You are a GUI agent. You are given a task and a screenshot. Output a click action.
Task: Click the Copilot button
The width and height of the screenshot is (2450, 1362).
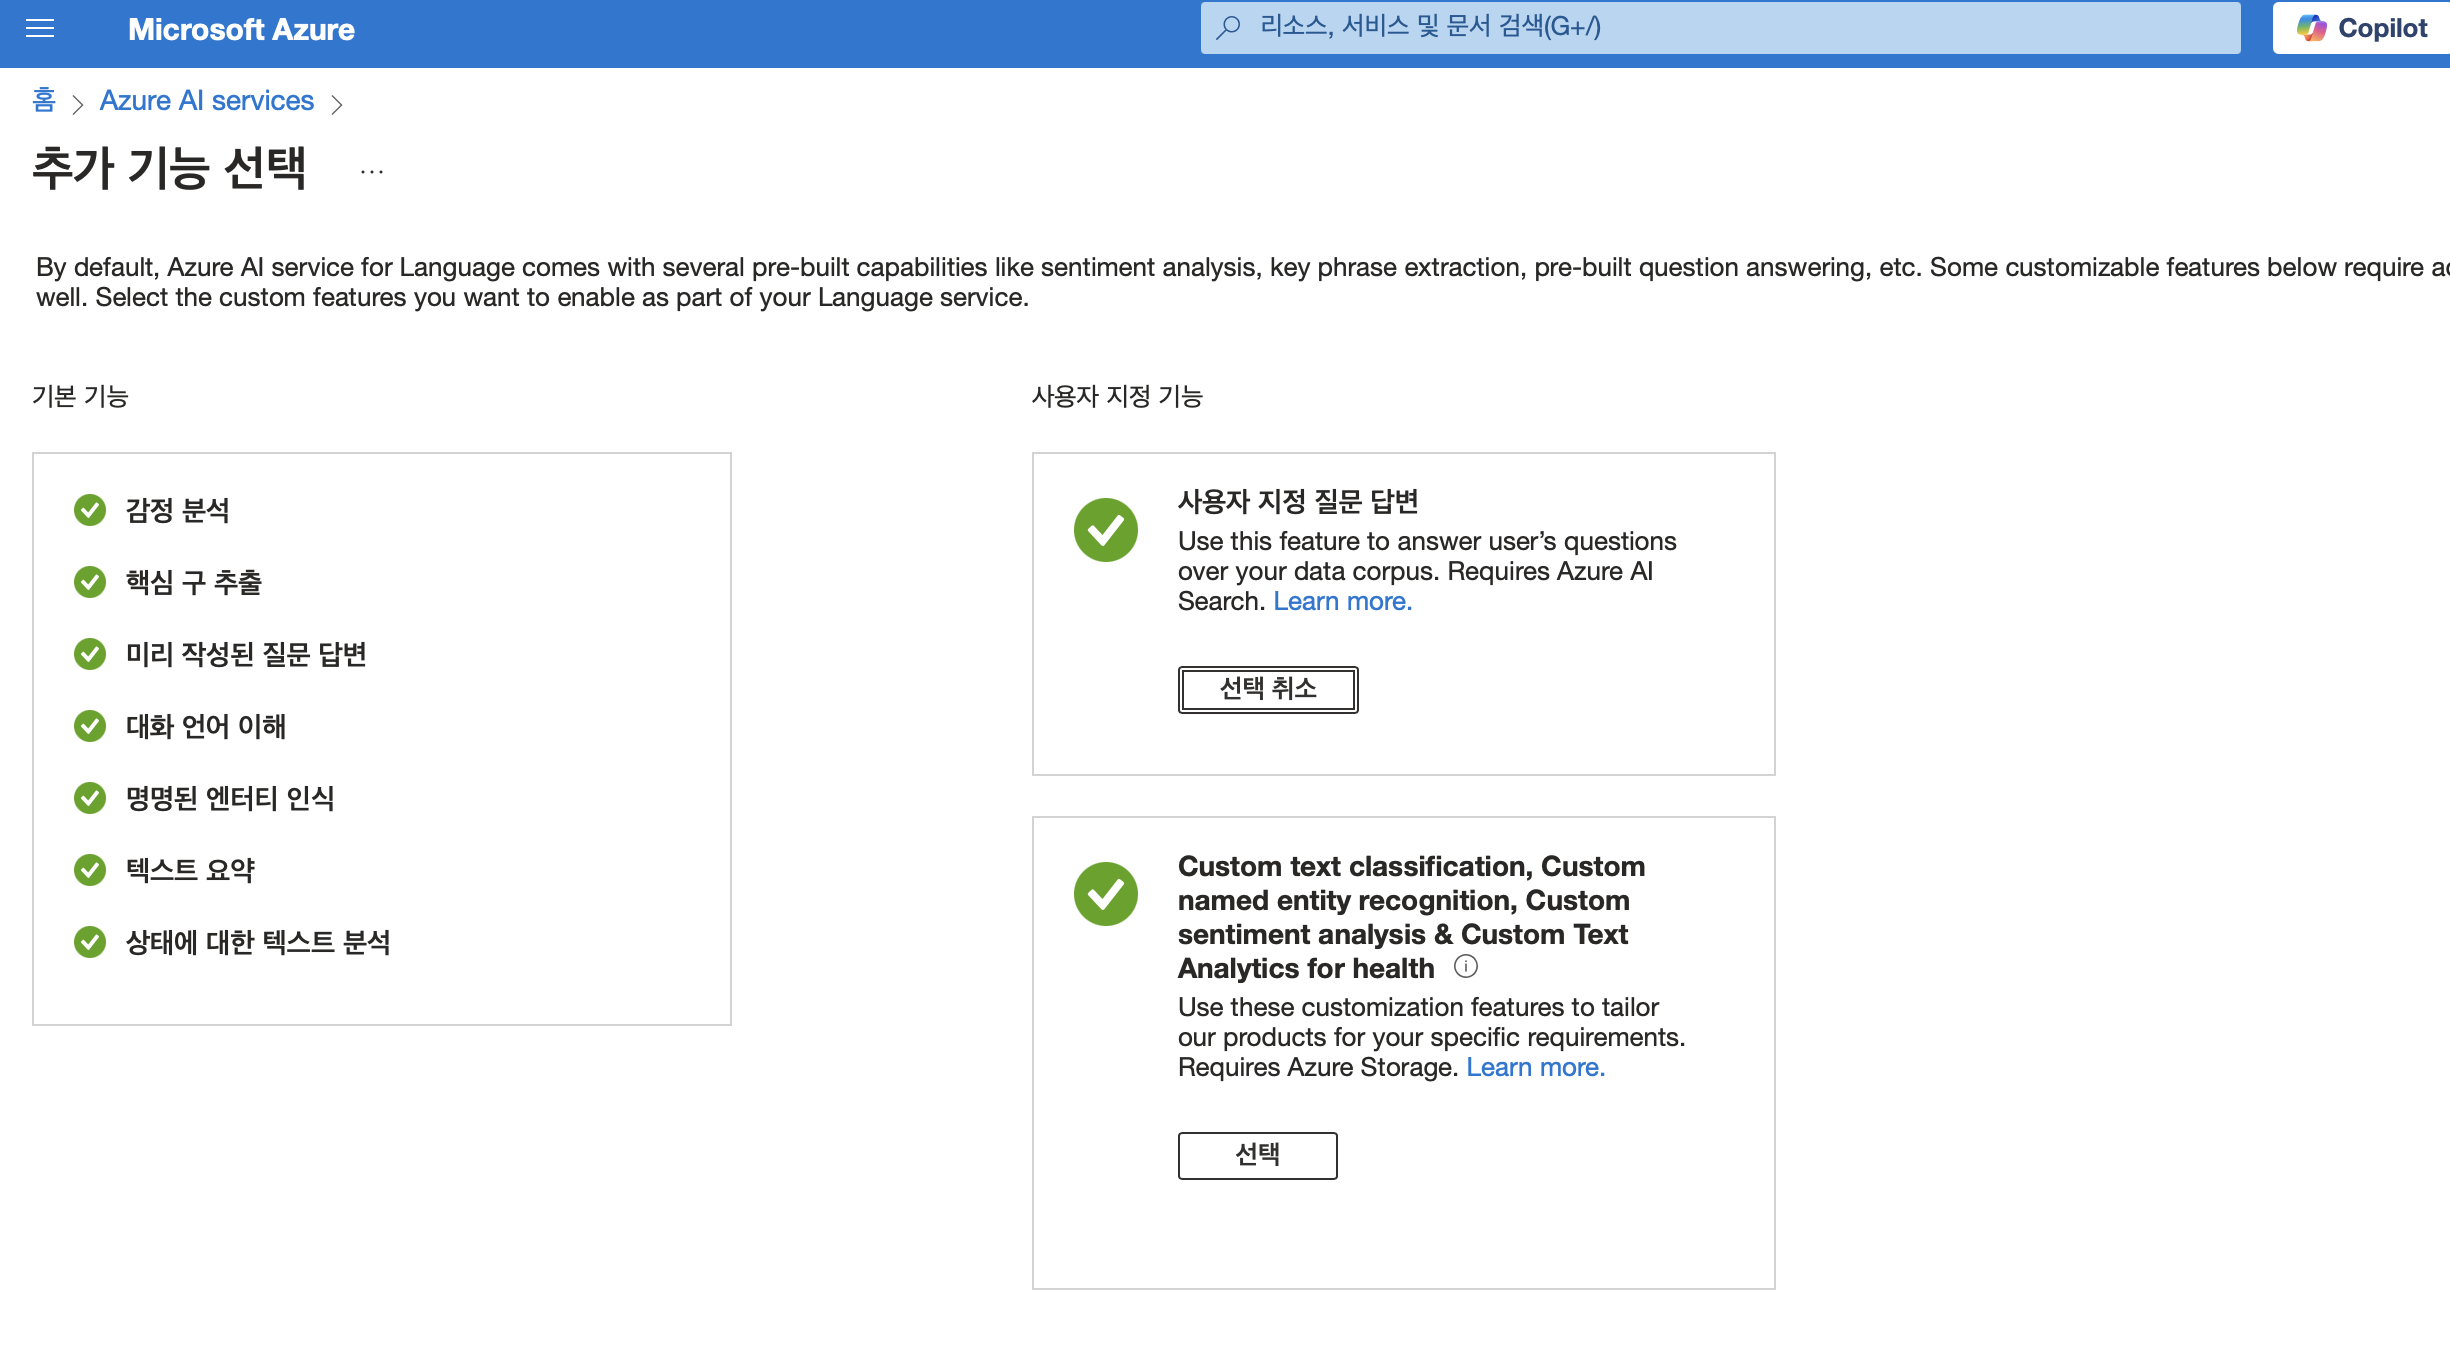coord(2362,28)
